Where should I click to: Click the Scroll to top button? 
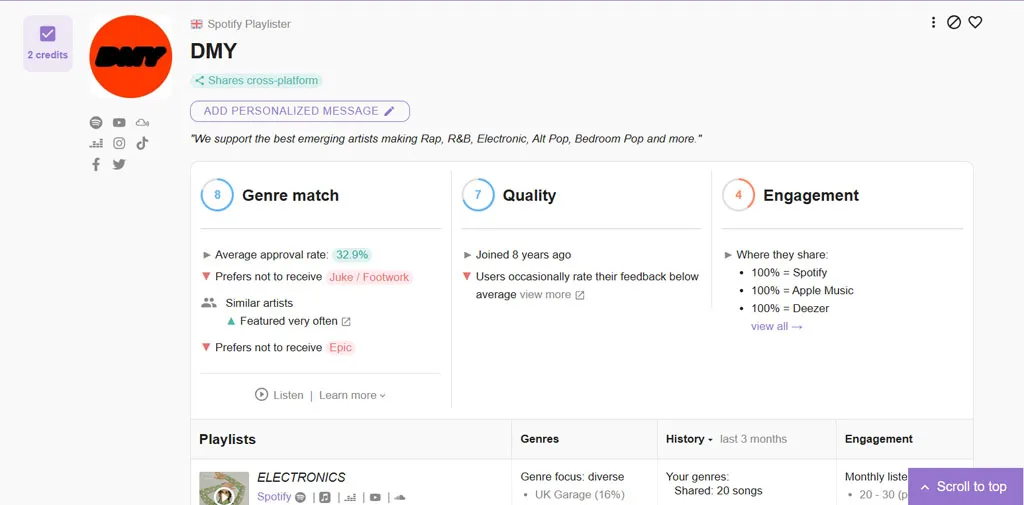(x=964, y=486)
